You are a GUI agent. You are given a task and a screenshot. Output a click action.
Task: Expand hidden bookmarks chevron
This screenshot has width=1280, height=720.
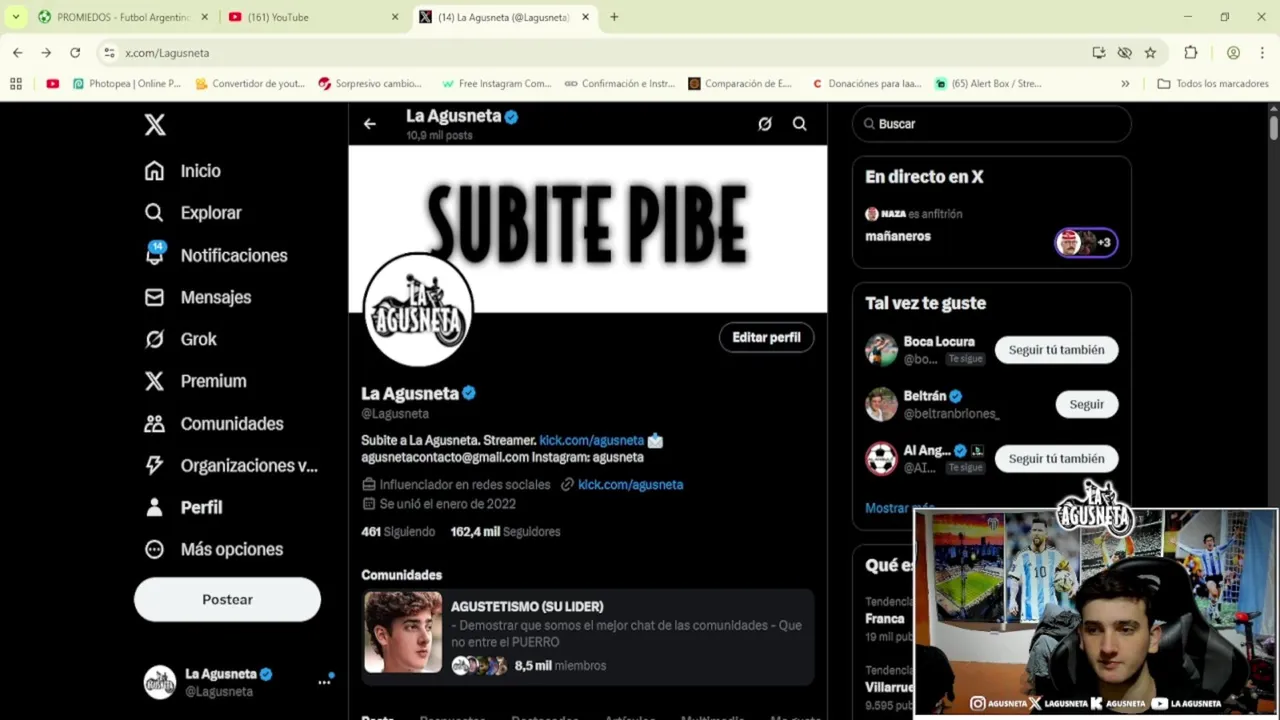click(1125, 84)
